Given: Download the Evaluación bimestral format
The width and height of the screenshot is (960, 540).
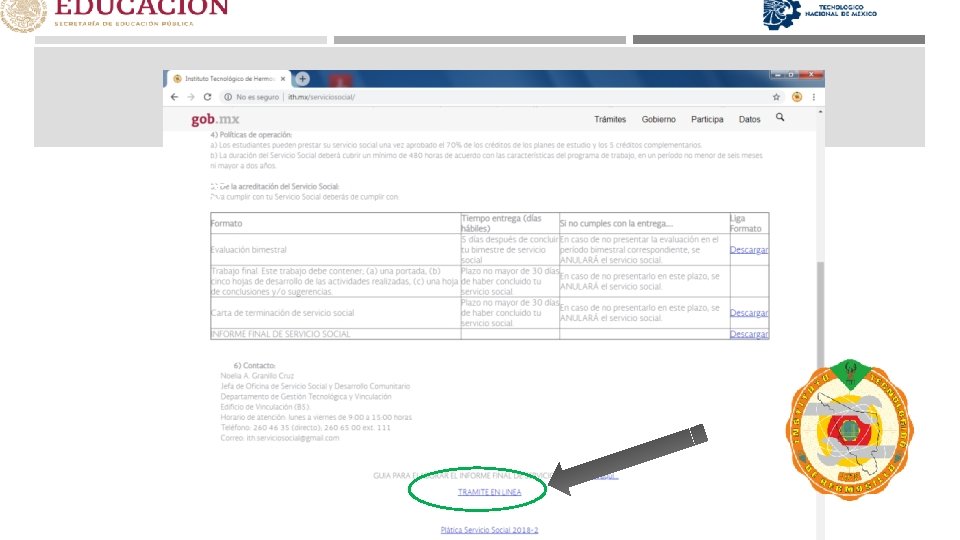Looking at the screenshot, I should tap(749, 250).
